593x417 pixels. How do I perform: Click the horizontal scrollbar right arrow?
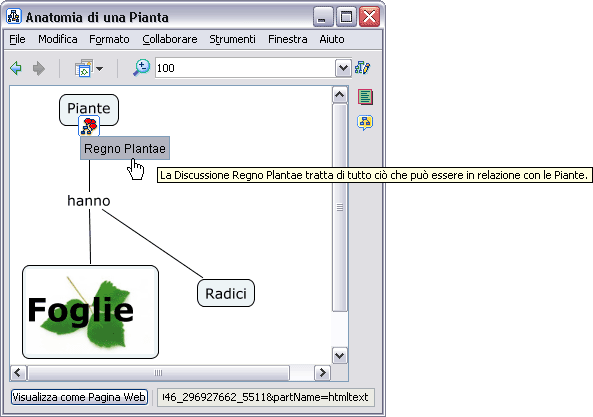coord(322,373)
